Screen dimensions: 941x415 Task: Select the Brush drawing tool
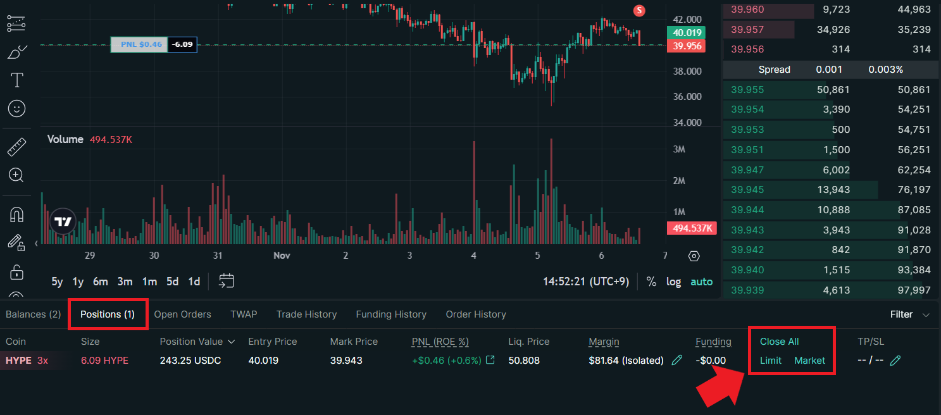(17, 52)
